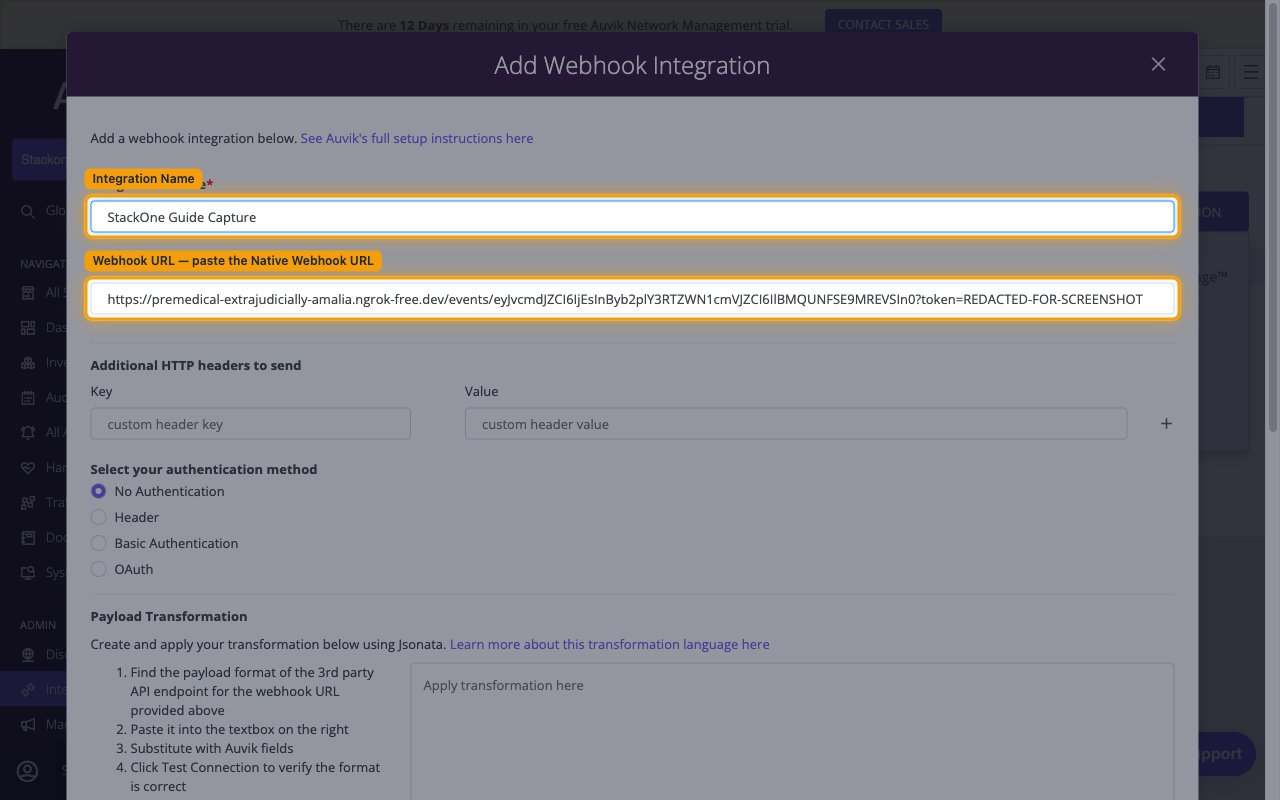Open the calendar icon behind the dialog
1280x800 pixels.
(x=1212, y=73)
